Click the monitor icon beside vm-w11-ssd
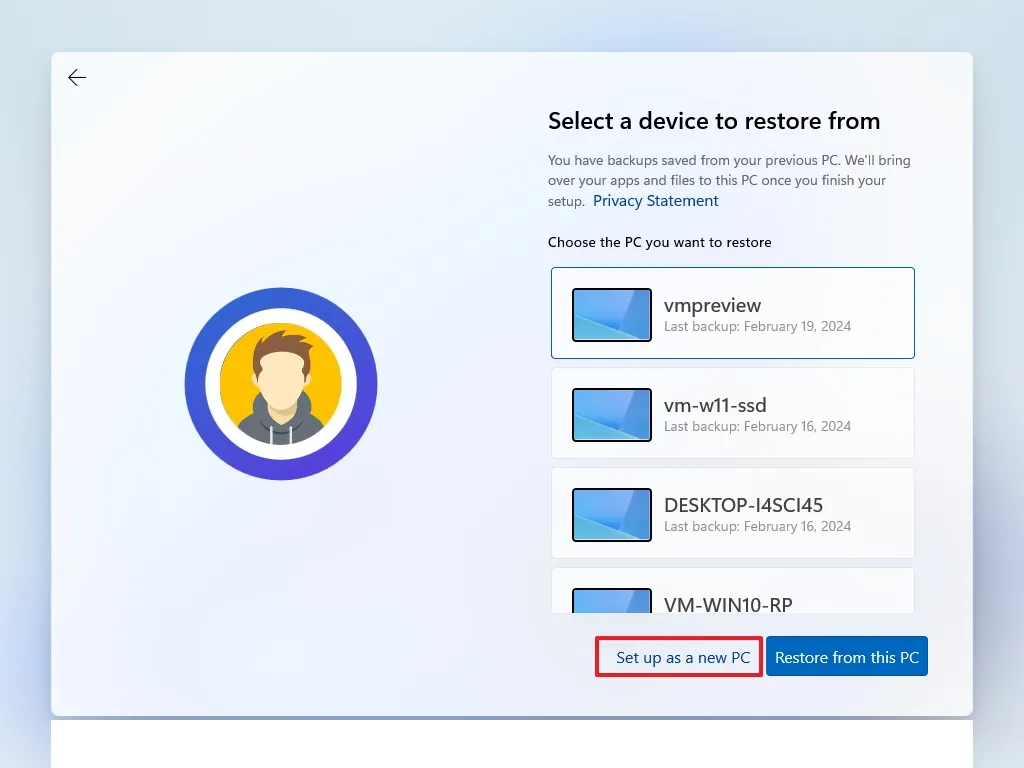 611,413
